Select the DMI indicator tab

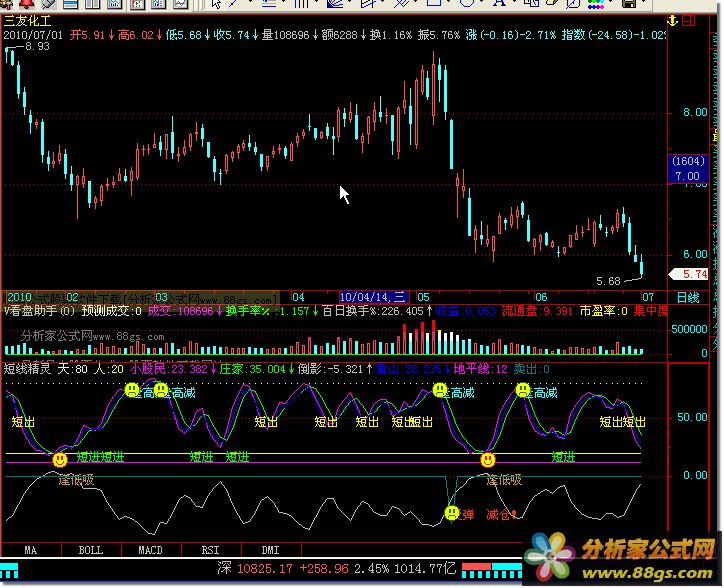(270, 550)
